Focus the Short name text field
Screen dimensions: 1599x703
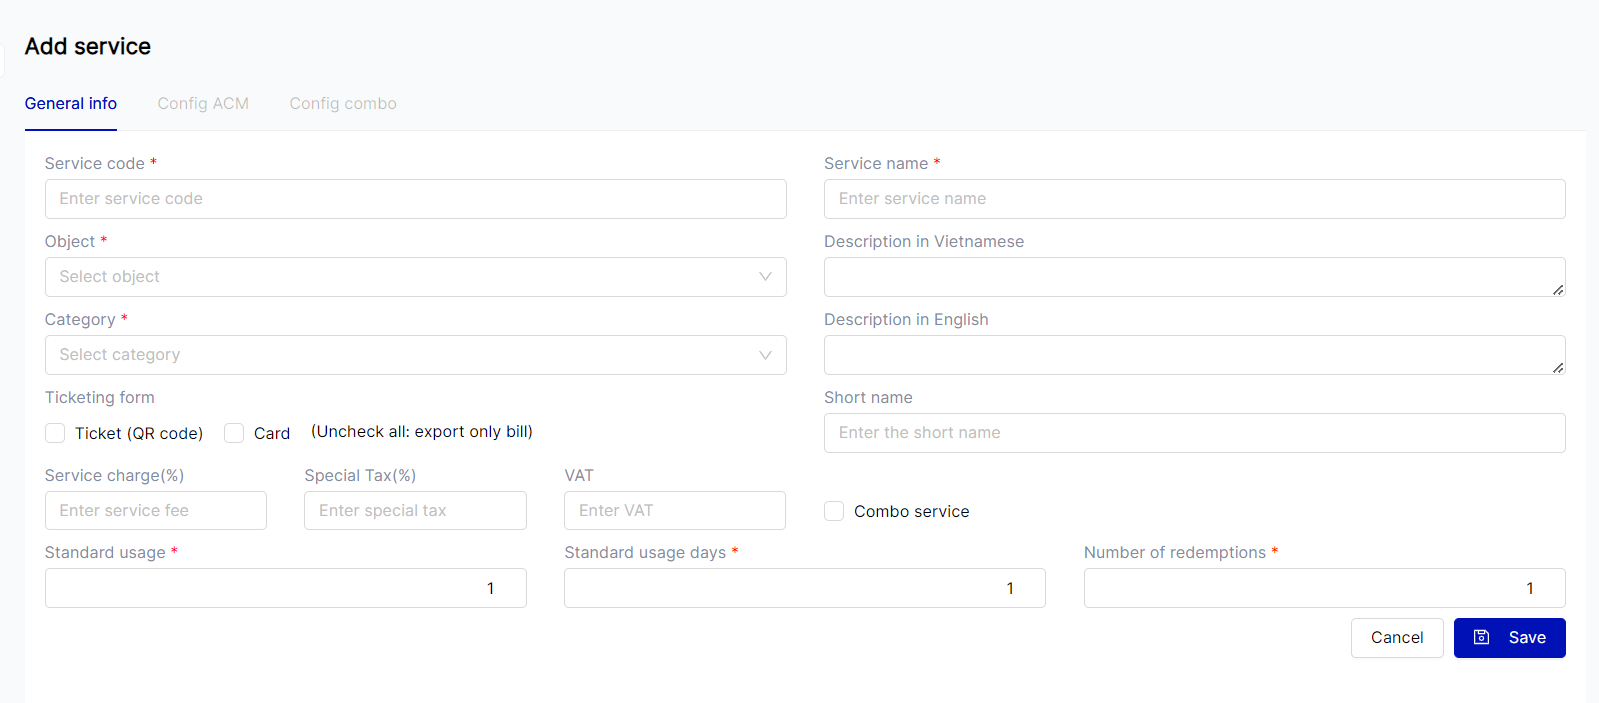(1194, 433)
